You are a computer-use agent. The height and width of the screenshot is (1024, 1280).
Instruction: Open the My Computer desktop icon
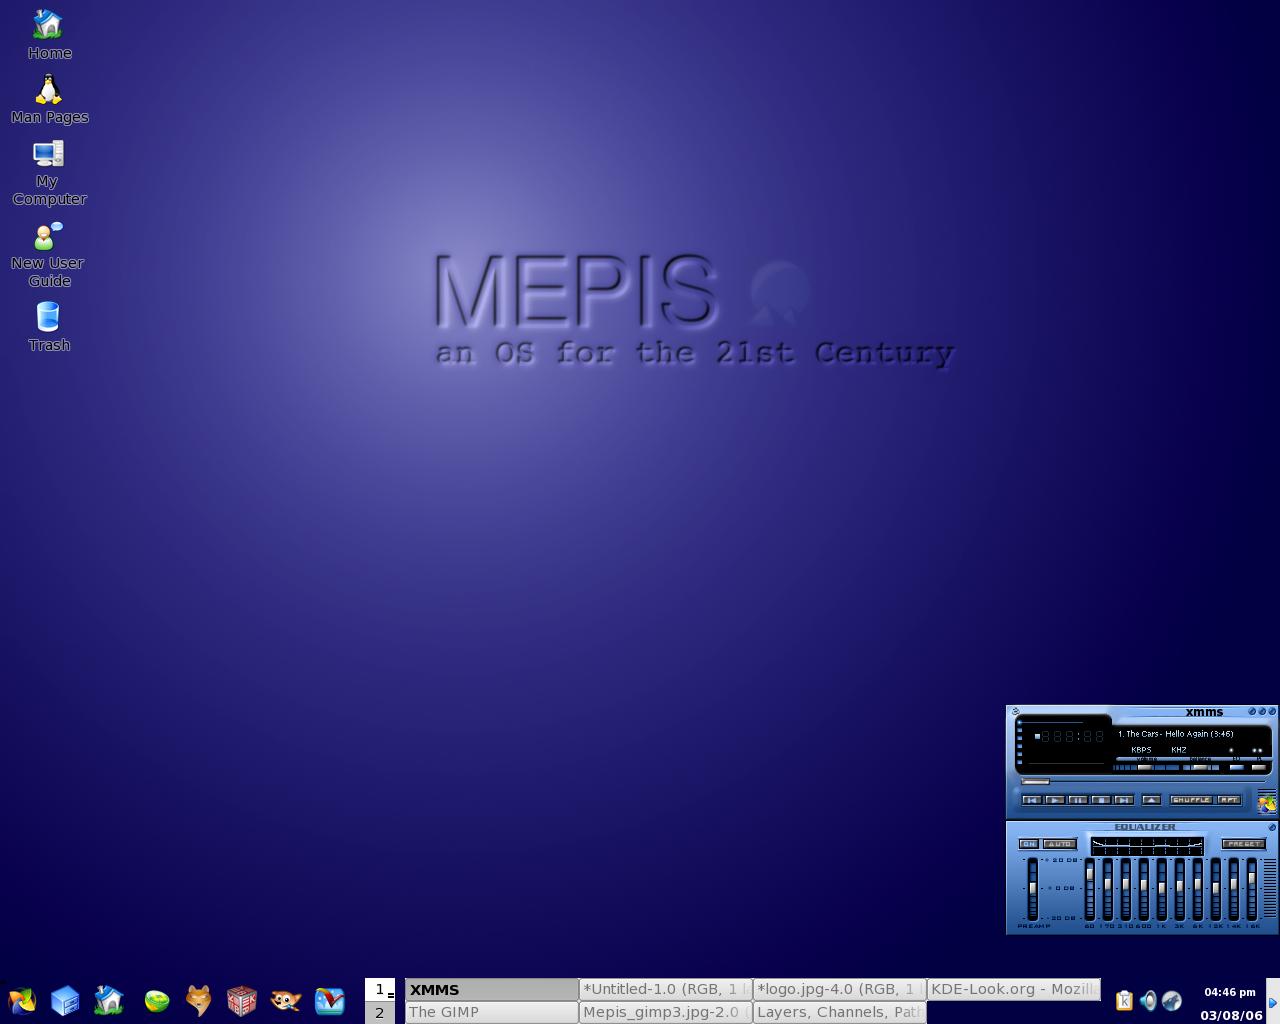[x=48, y=172]
